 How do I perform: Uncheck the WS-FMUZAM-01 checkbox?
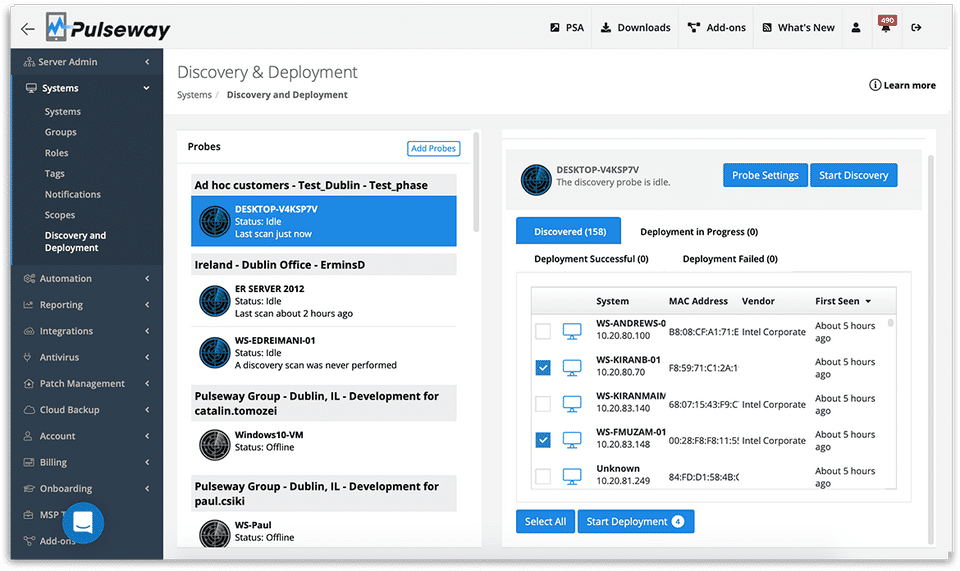click(x=542, y=440)
